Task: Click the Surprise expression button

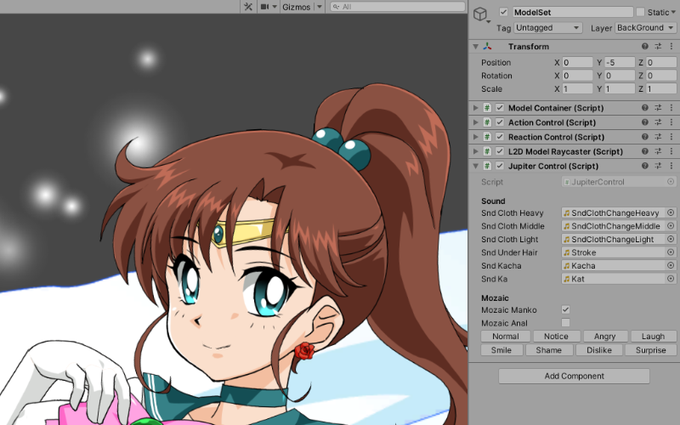Action: tap(651, 350)
